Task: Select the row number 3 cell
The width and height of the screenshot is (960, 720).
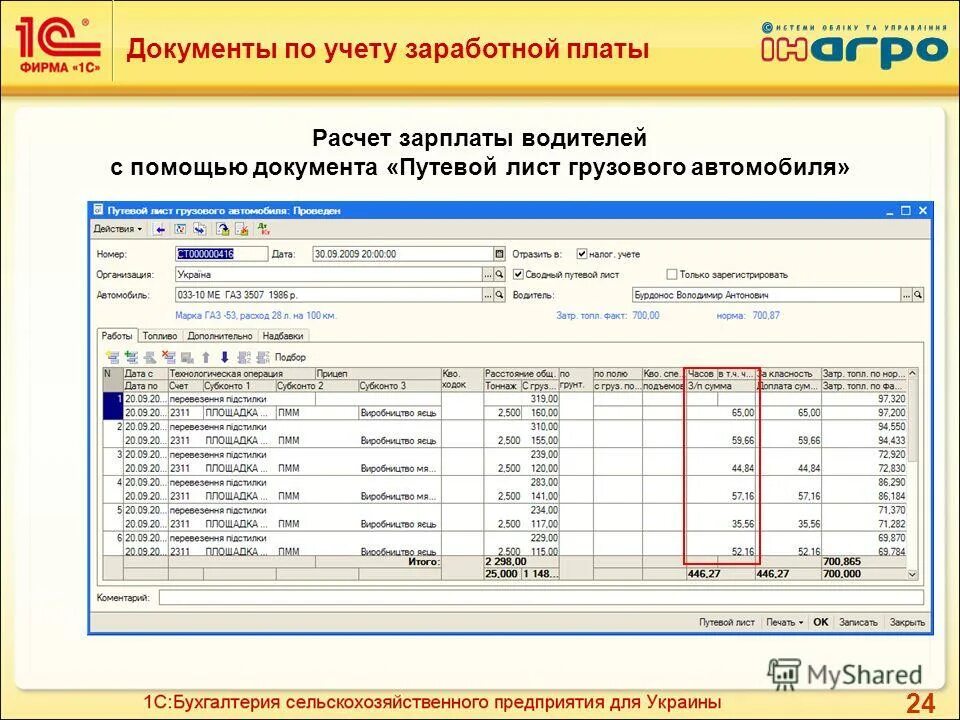Action: [x=113, y=462]
